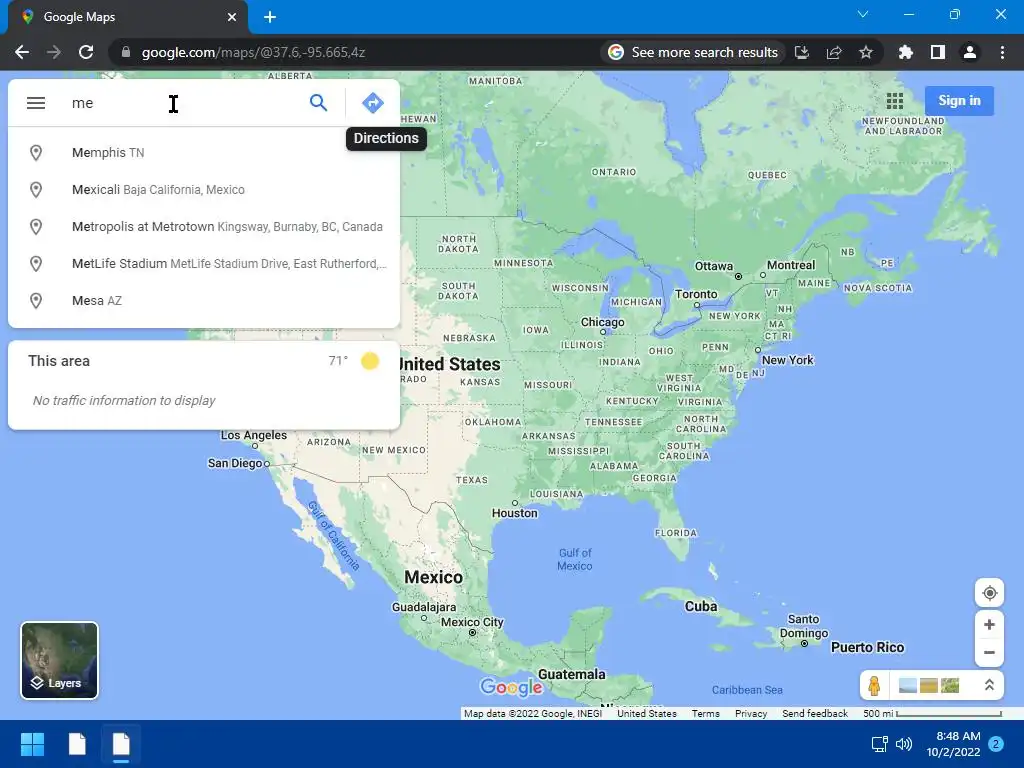The image size is (1024, 768).
Task: Open the Layers satellite thumbnail
Action: point(59,660)
